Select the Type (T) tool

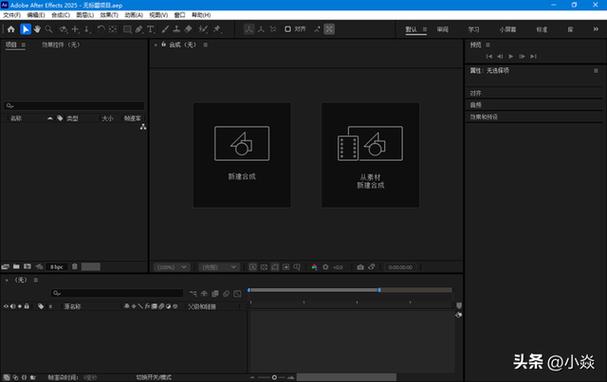151,29
